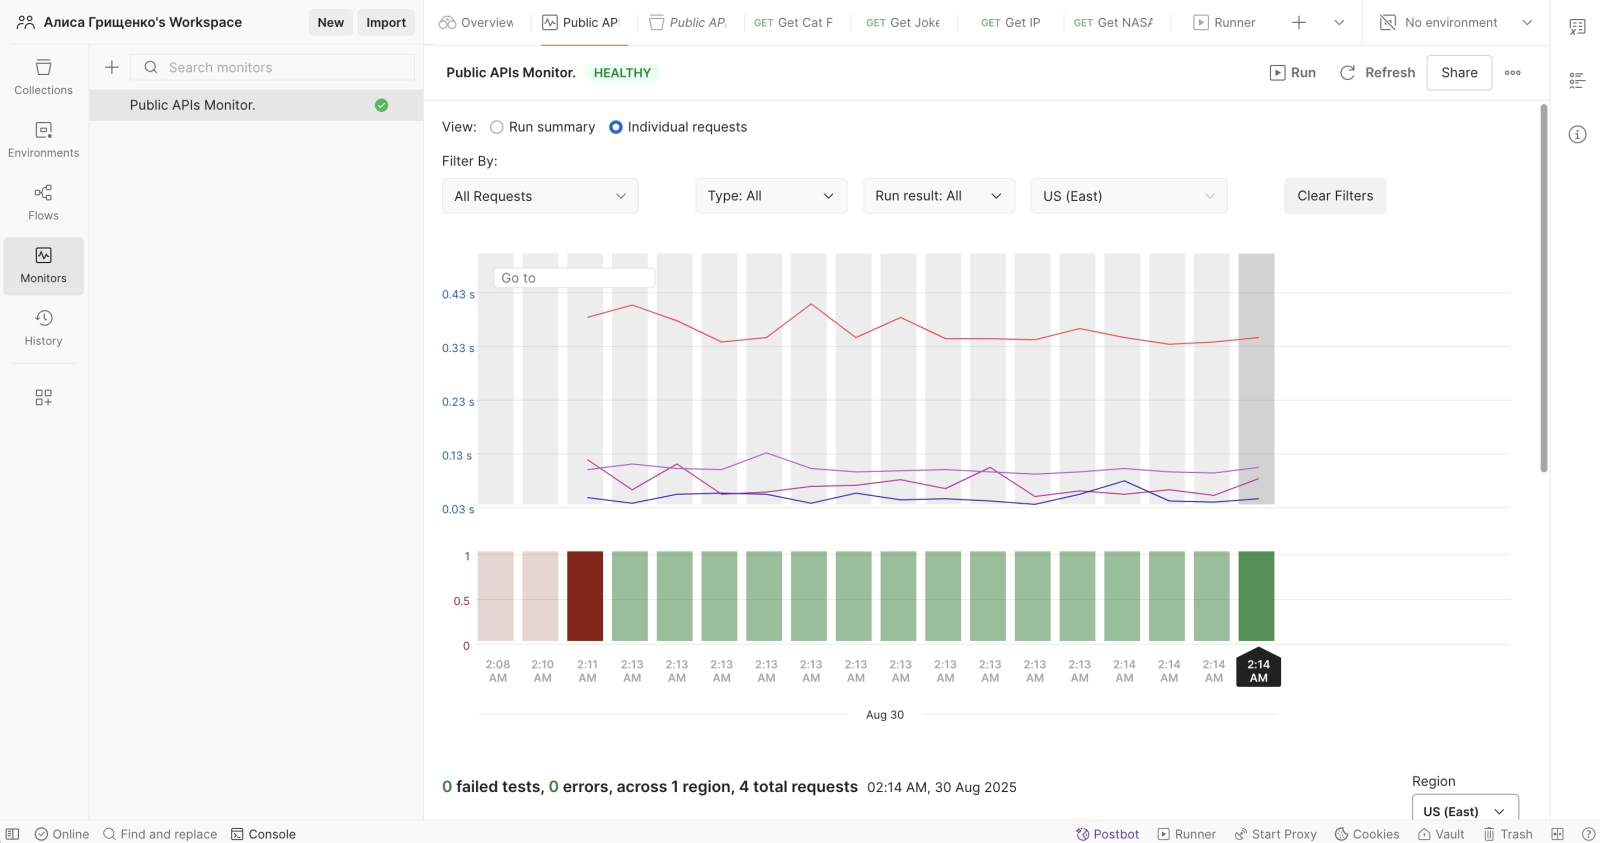
Task: Open the help icon in status bar
Action: click(1588, 834)
